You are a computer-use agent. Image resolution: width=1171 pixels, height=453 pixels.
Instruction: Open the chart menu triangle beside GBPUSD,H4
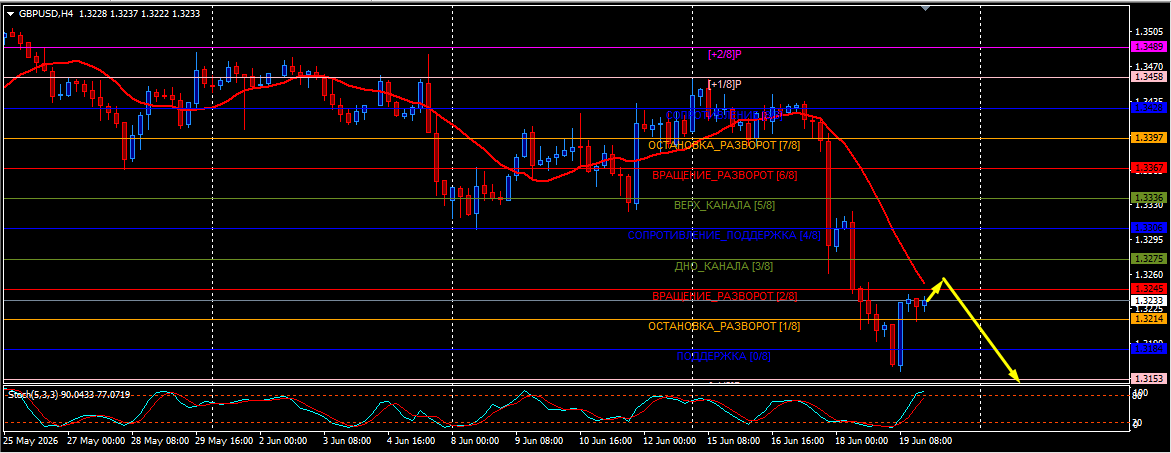click(10, 13)
